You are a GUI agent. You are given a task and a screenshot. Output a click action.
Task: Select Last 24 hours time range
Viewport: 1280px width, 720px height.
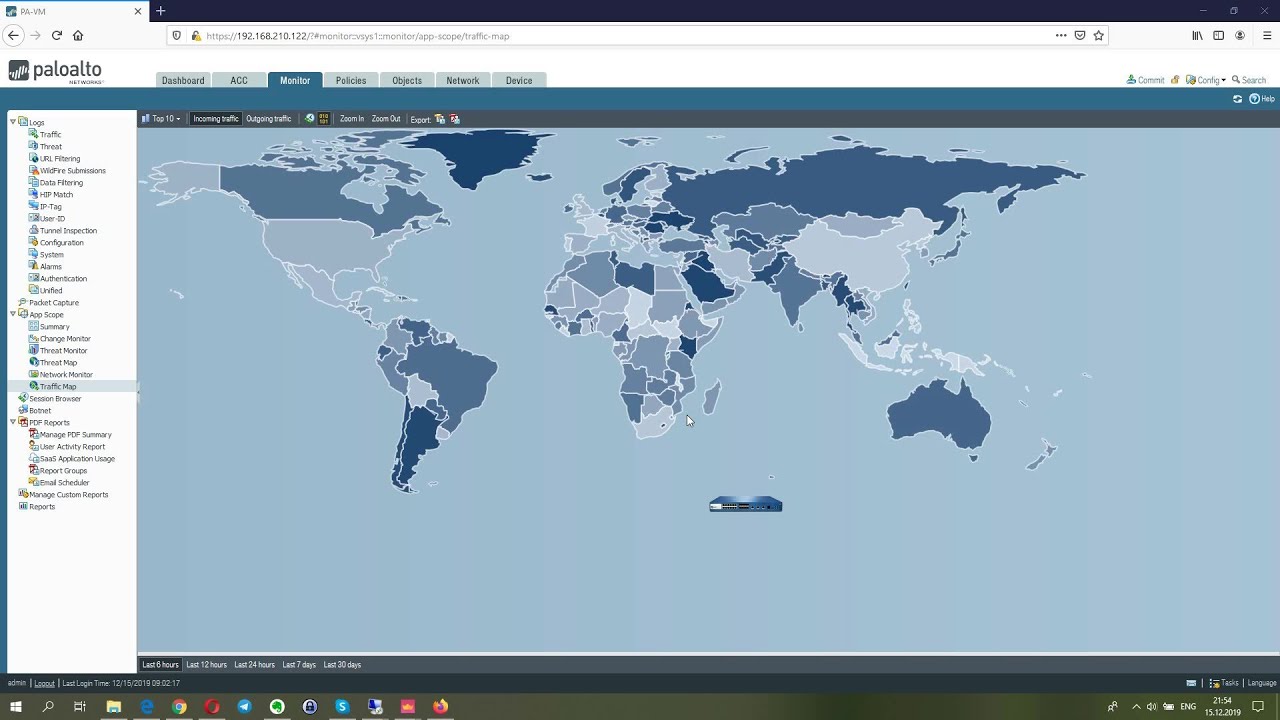(254, 665)
